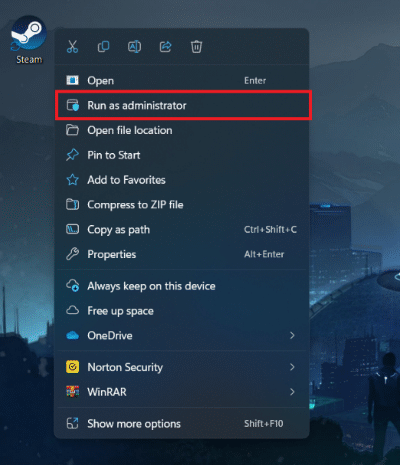400x465 pixels.
Task: Choose Compress to ZIP file
Action: coord(182,205)
